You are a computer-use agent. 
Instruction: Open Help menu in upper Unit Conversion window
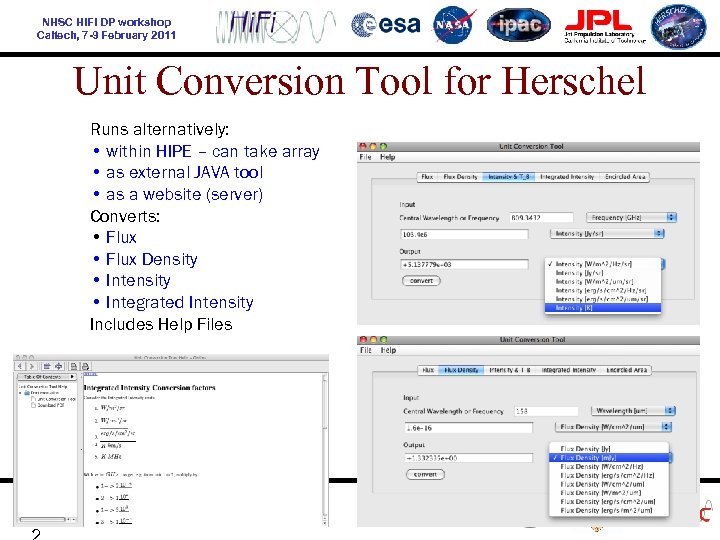point(387,157)
